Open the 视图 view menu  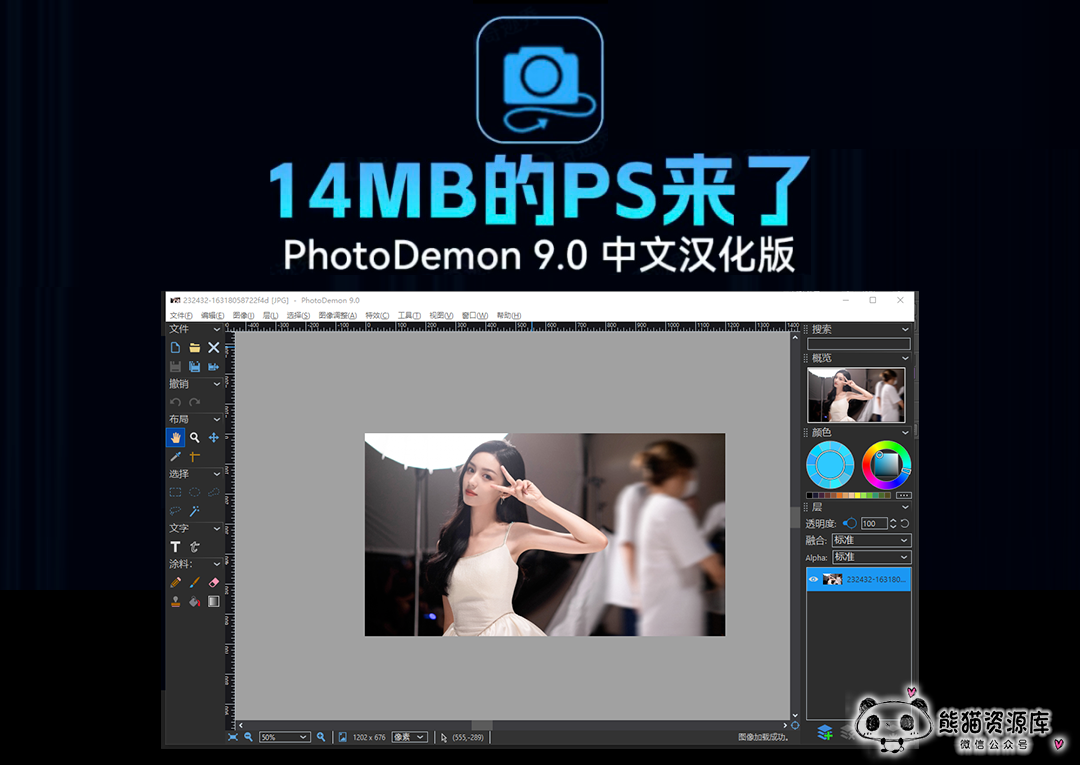437,315
